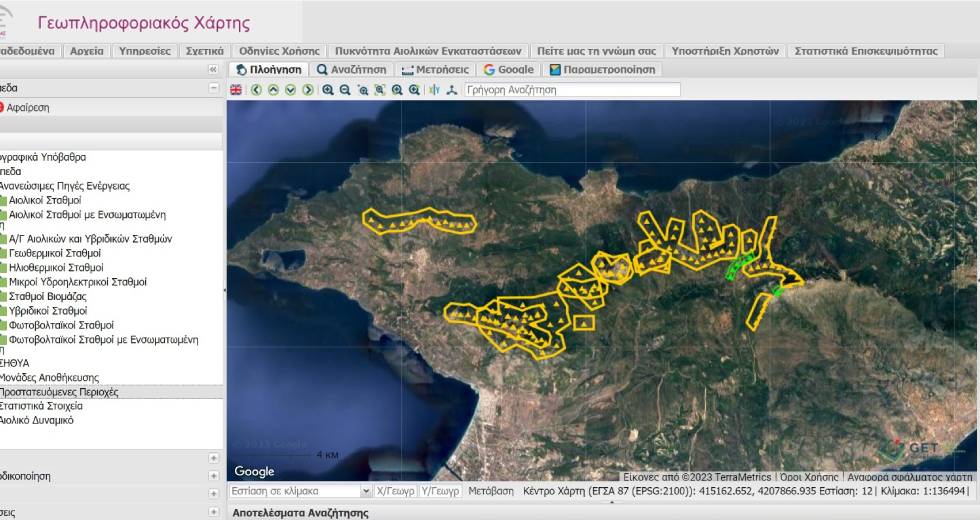Viewport: 980px width, 520px height.
Task: Select the Στατιστικά Στοιχεία row
Action: (x=41, y=406)
